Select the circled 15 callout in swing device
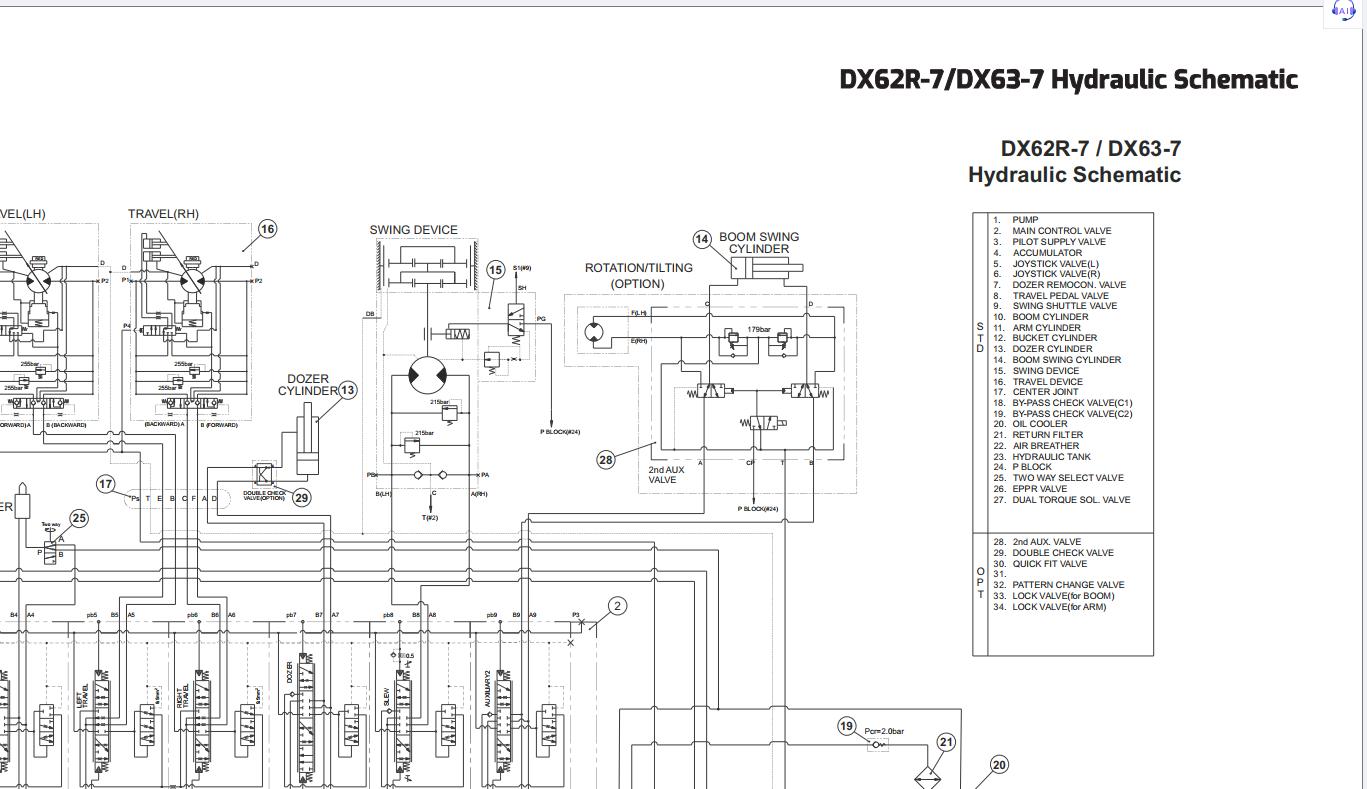The width and height of the screenshot is (1367, 789). (495, 270)
